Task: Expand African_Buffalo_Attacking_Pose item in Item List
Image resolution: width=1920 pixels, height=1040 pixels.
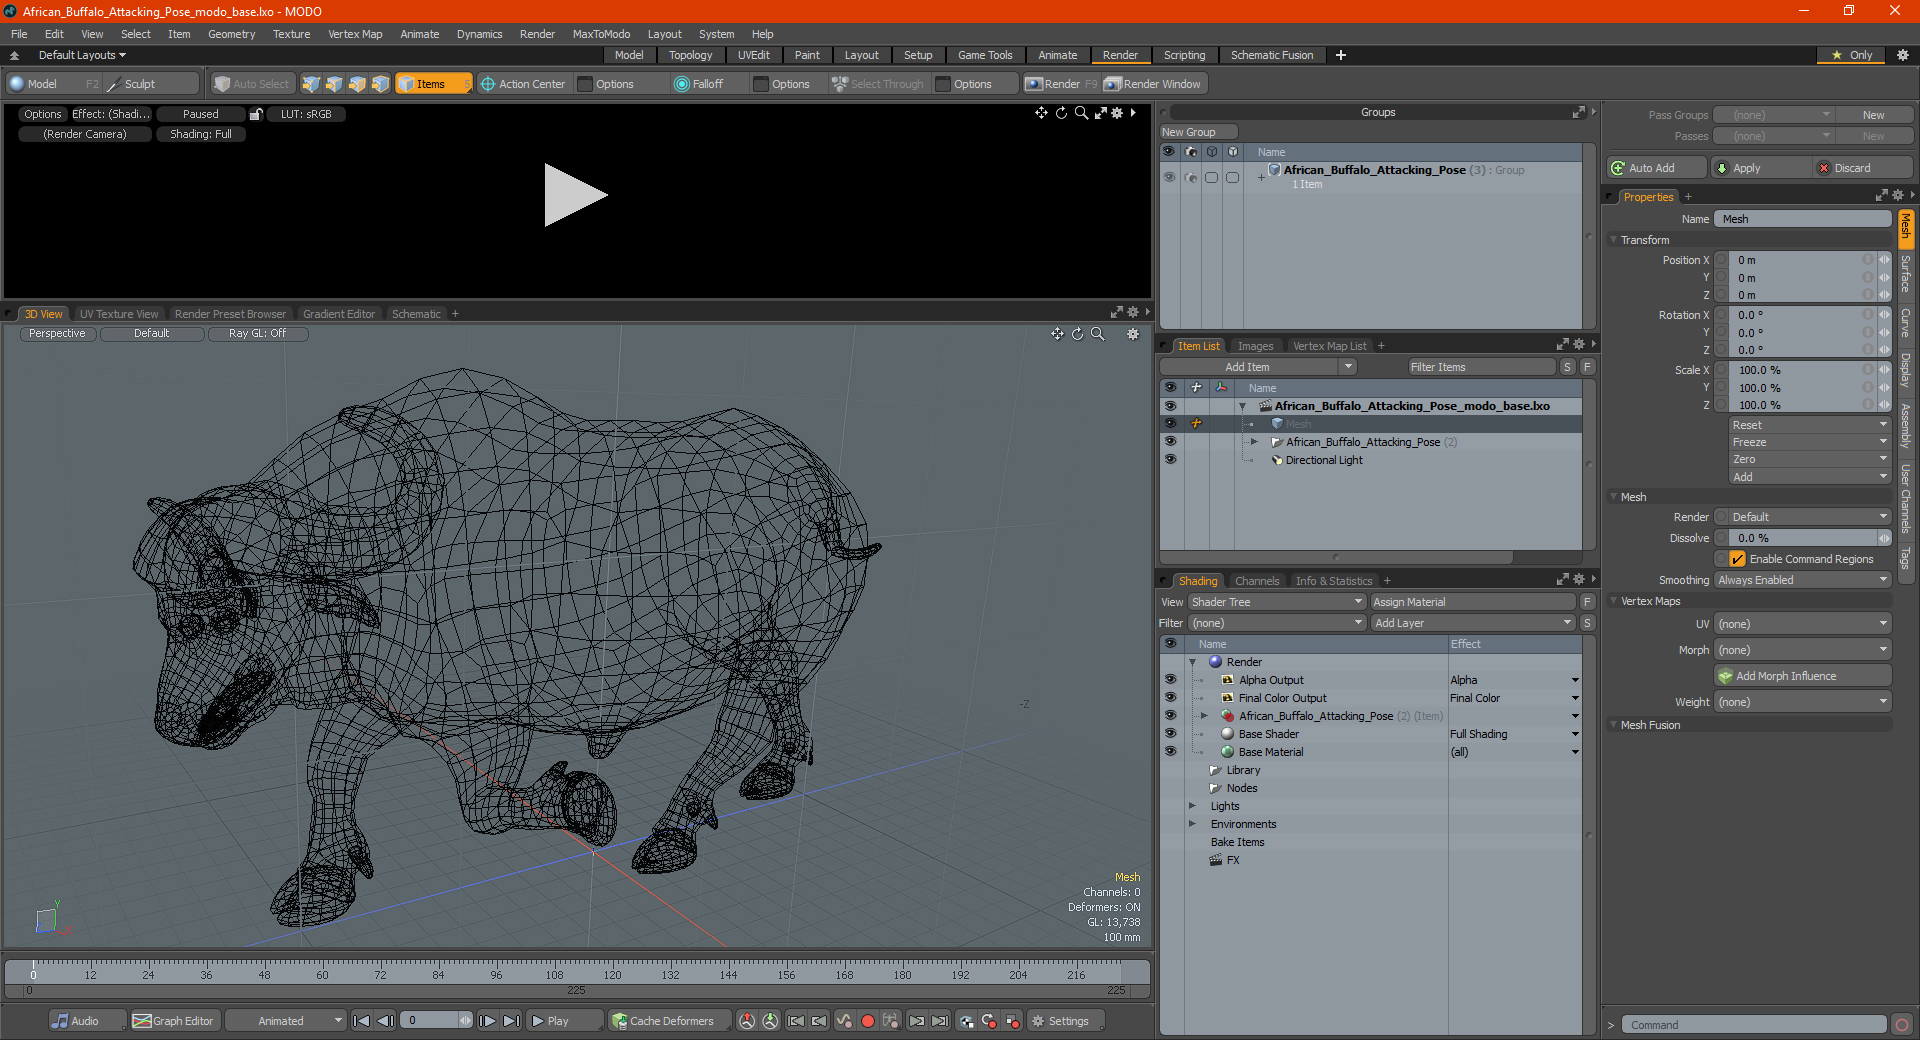Action: tap(1255, 442)
